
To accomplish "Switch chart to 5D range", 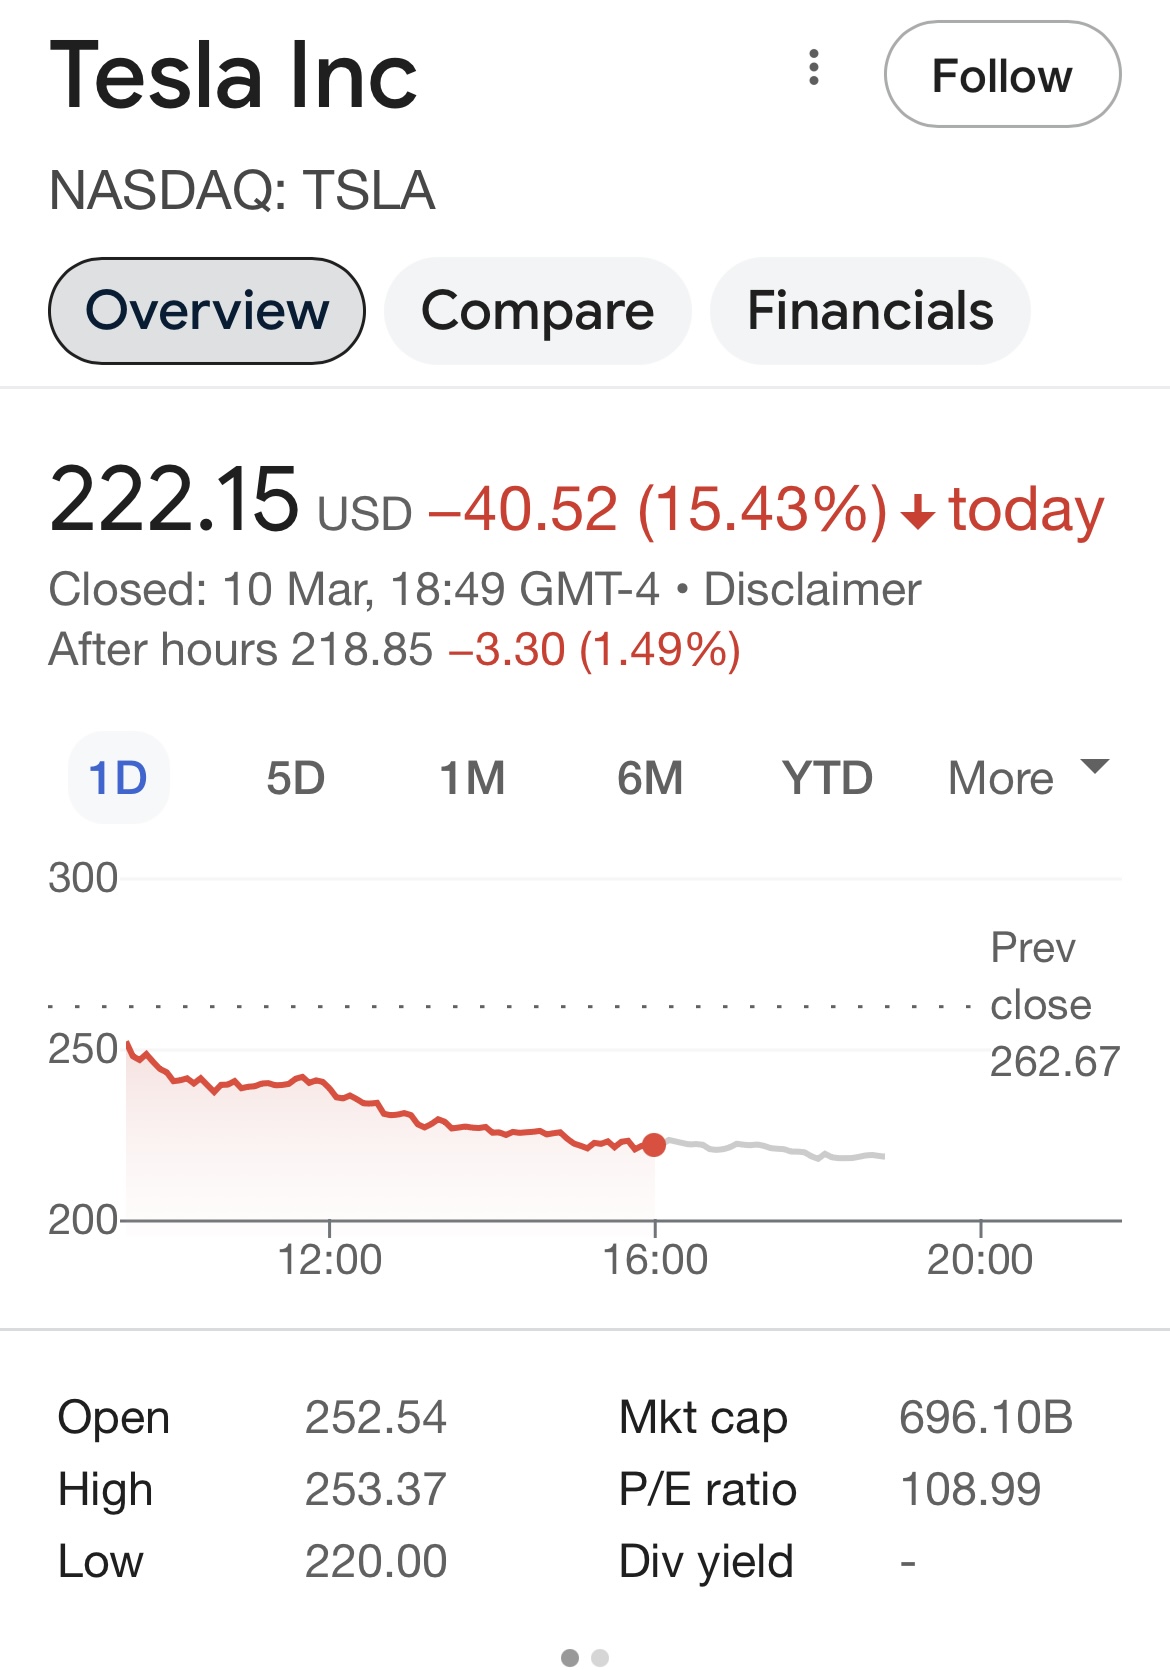I will pyautogui.click(x=295, y=778).
